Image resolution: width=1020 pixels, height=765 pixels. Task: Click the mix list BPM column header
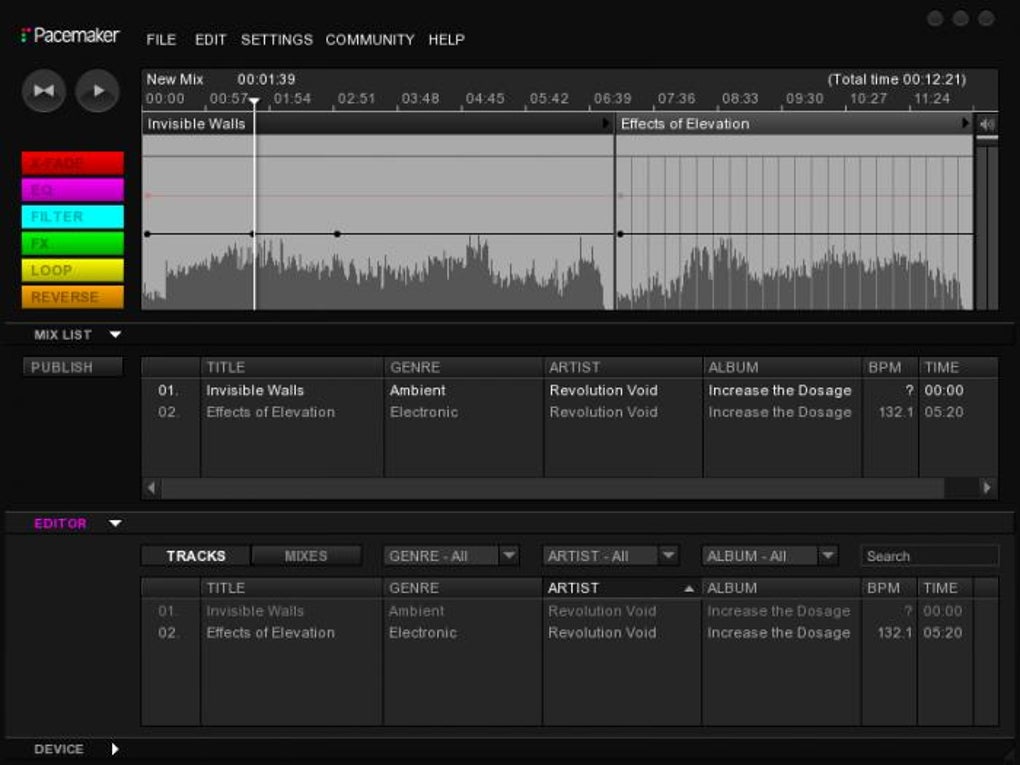coord(890,367)
